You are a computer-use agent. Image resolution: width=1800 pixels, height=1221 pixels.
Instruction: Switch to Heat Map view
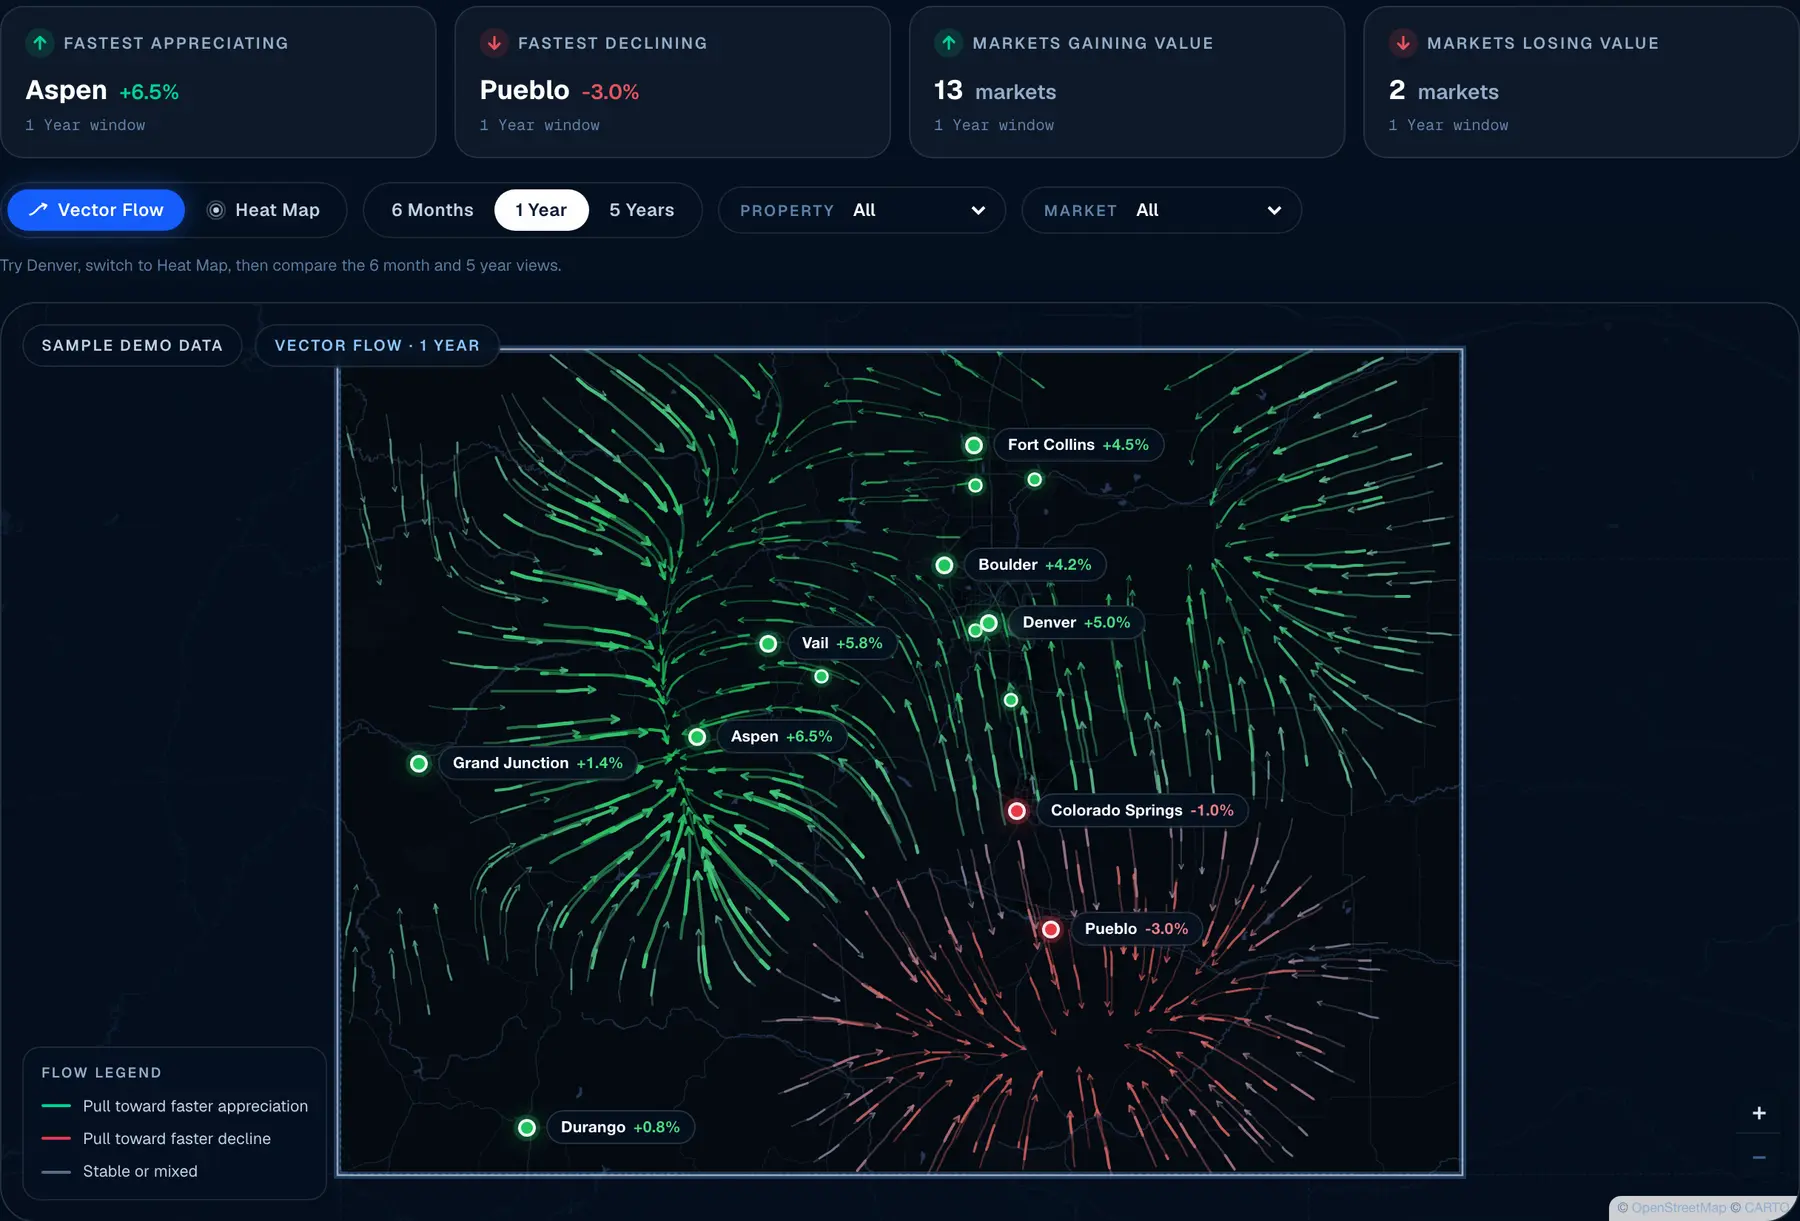264,210
